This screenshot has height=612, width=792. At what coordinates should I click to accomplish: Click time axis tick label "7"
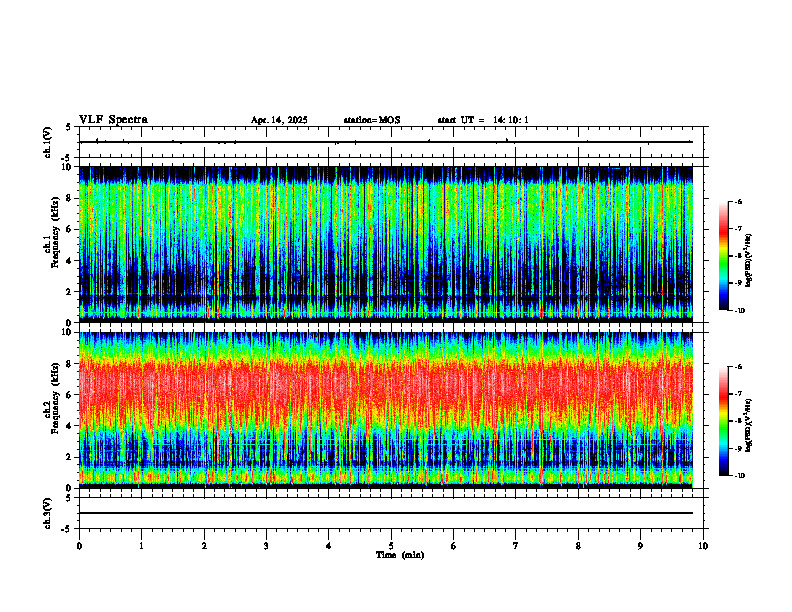click(x=516, y=546)
